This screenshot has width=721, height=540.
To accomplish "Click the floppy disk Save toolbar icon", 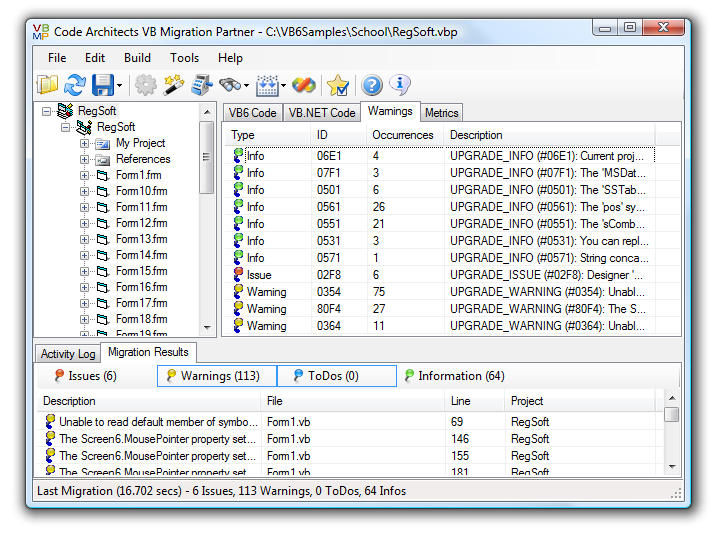I will (103, 85).
